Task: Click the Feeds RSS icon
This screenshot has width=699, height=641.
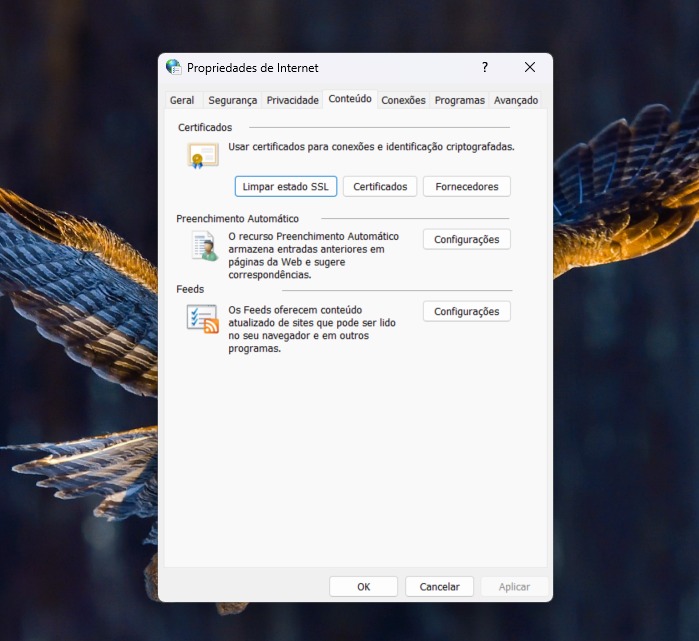Action: [x=203, y=319]
